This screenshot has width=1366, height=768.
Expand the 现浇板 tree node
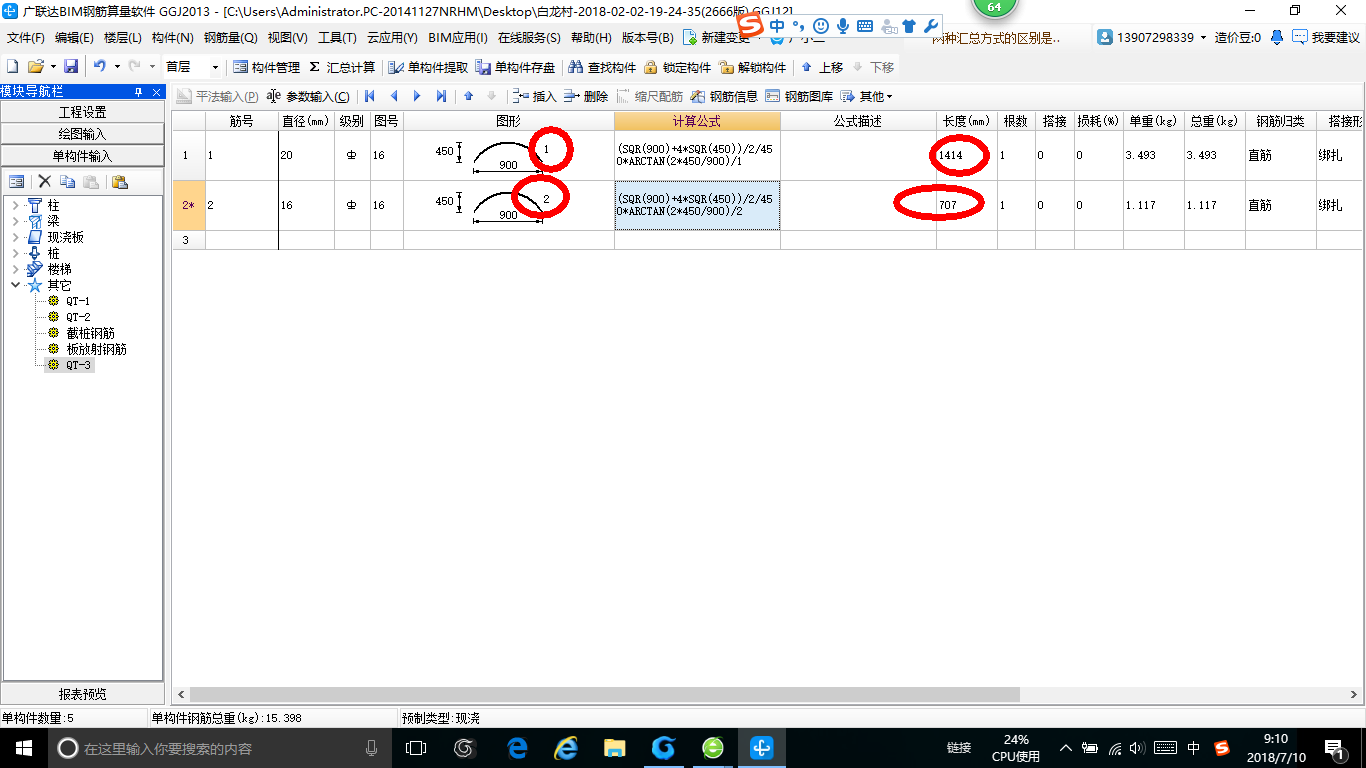click(15, 238)
